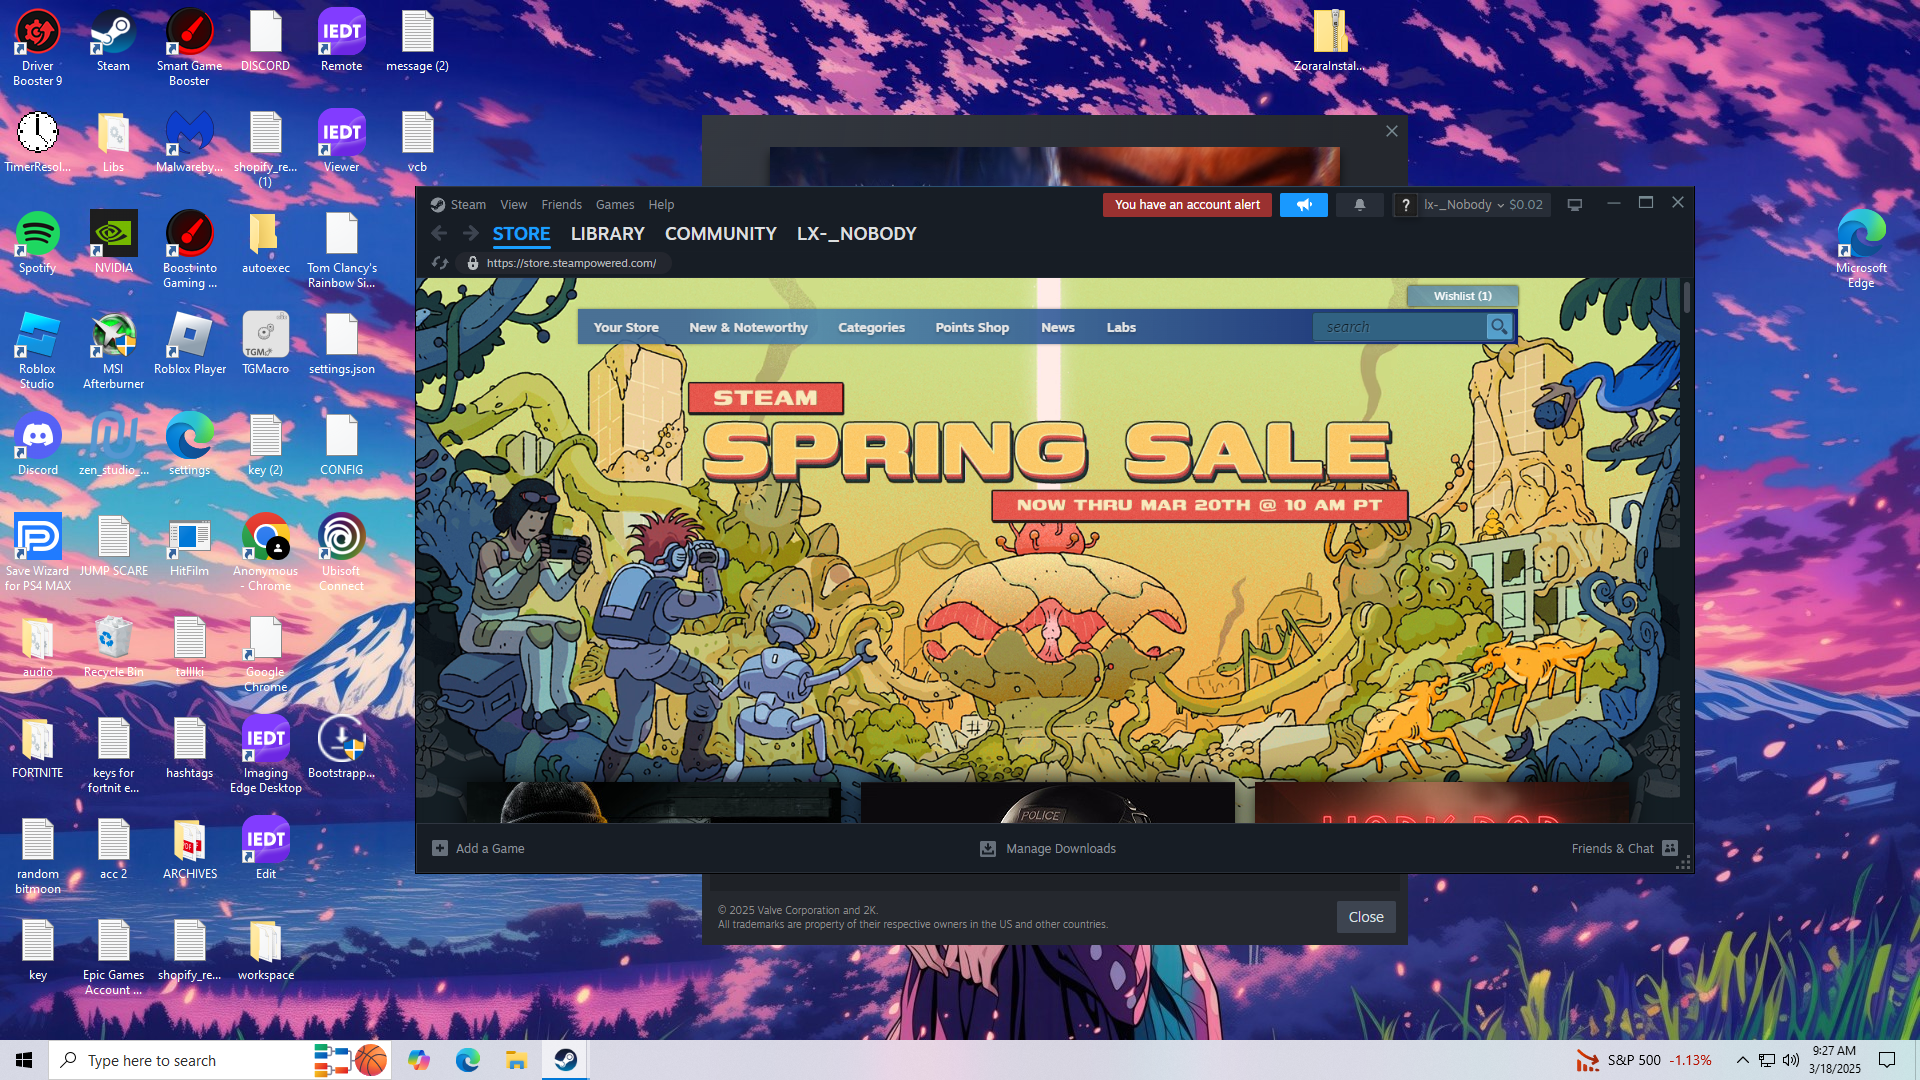Screen dimensions: 1920x1080
Task: Click the Manage Downloads icon
Action: click(x=987, y=848)
